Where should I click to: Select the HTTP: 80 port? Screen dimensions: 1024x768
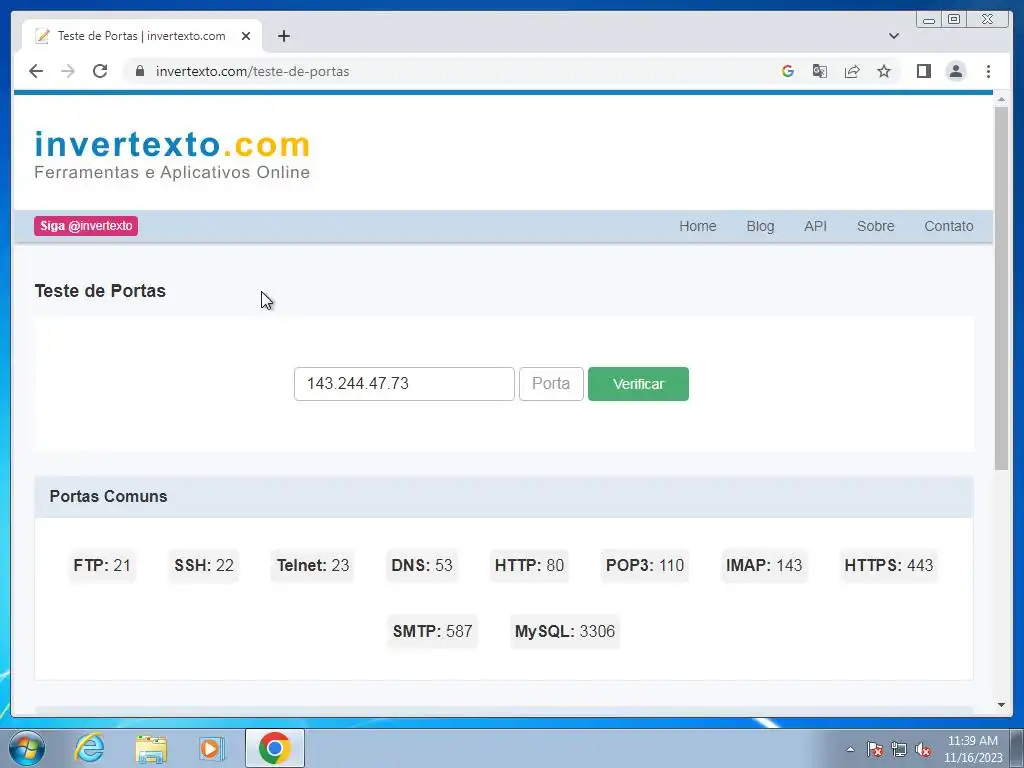pyautogui.click(x=529, y=566)
